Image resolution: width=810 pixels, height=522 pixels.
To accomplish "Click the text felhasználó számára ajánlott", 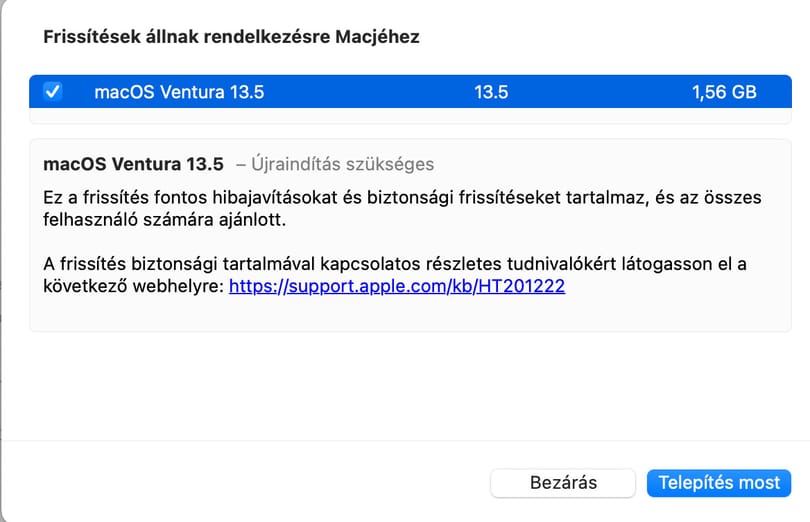I will (x=164, y=220).
